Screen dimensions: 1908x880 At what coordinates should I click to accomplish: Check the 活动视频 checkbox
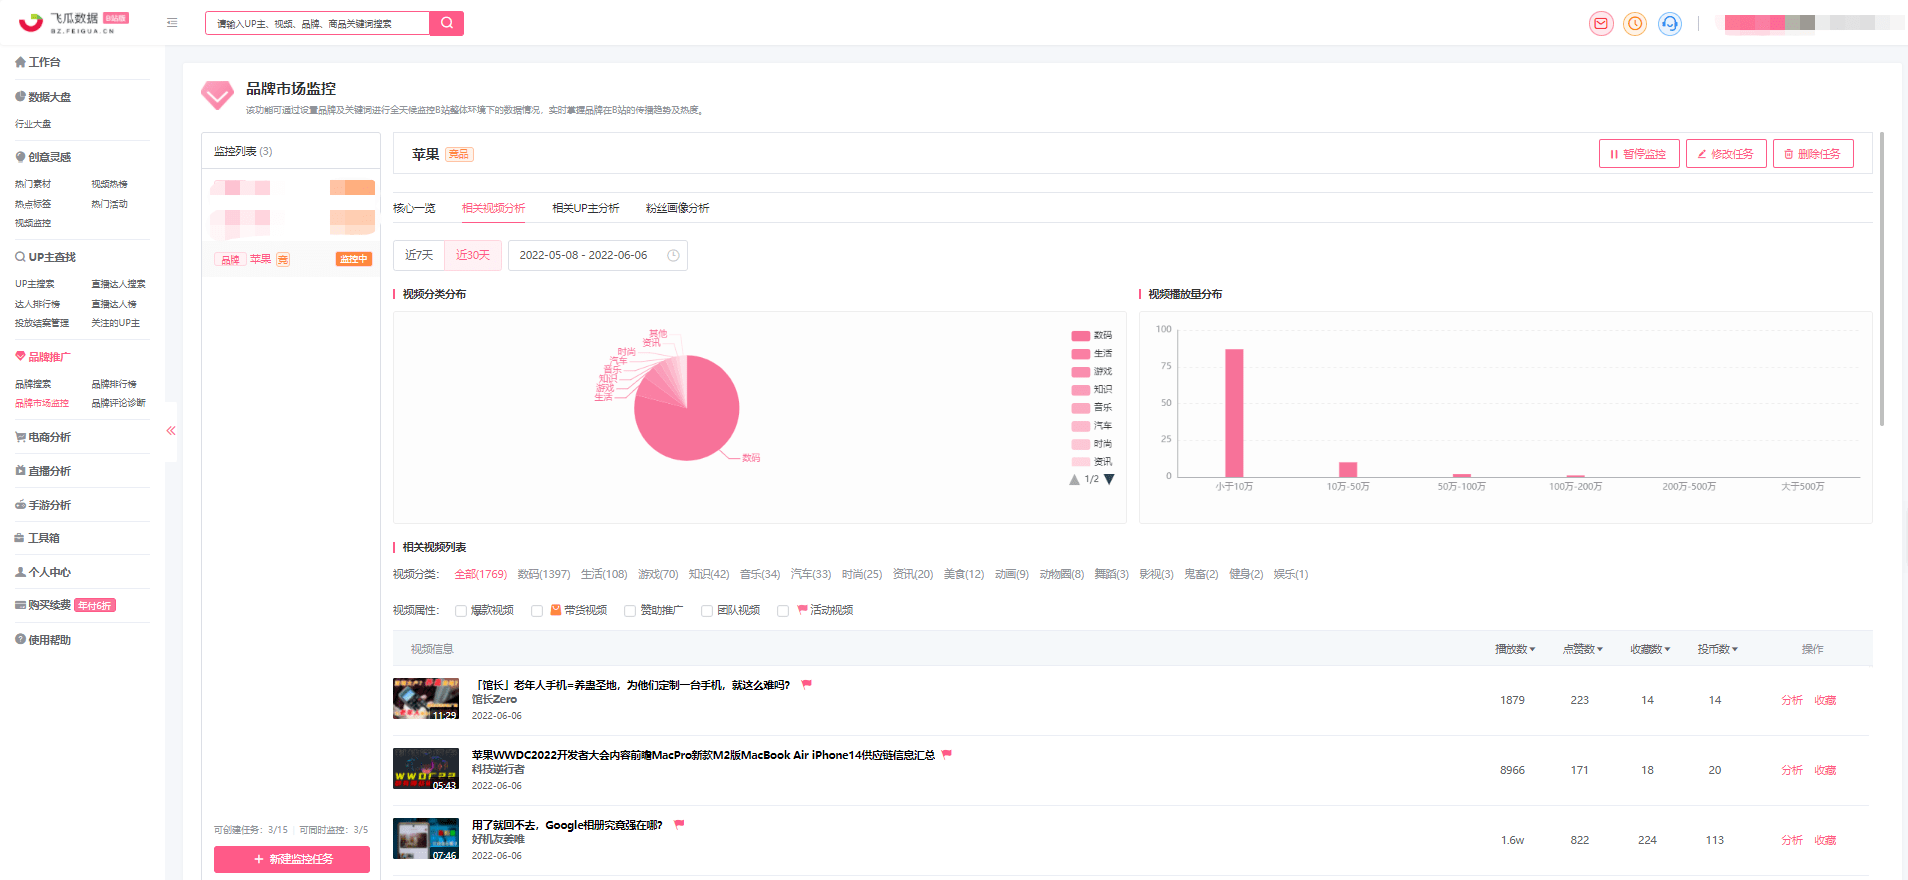pyautogui.click(x=783, y=611)
